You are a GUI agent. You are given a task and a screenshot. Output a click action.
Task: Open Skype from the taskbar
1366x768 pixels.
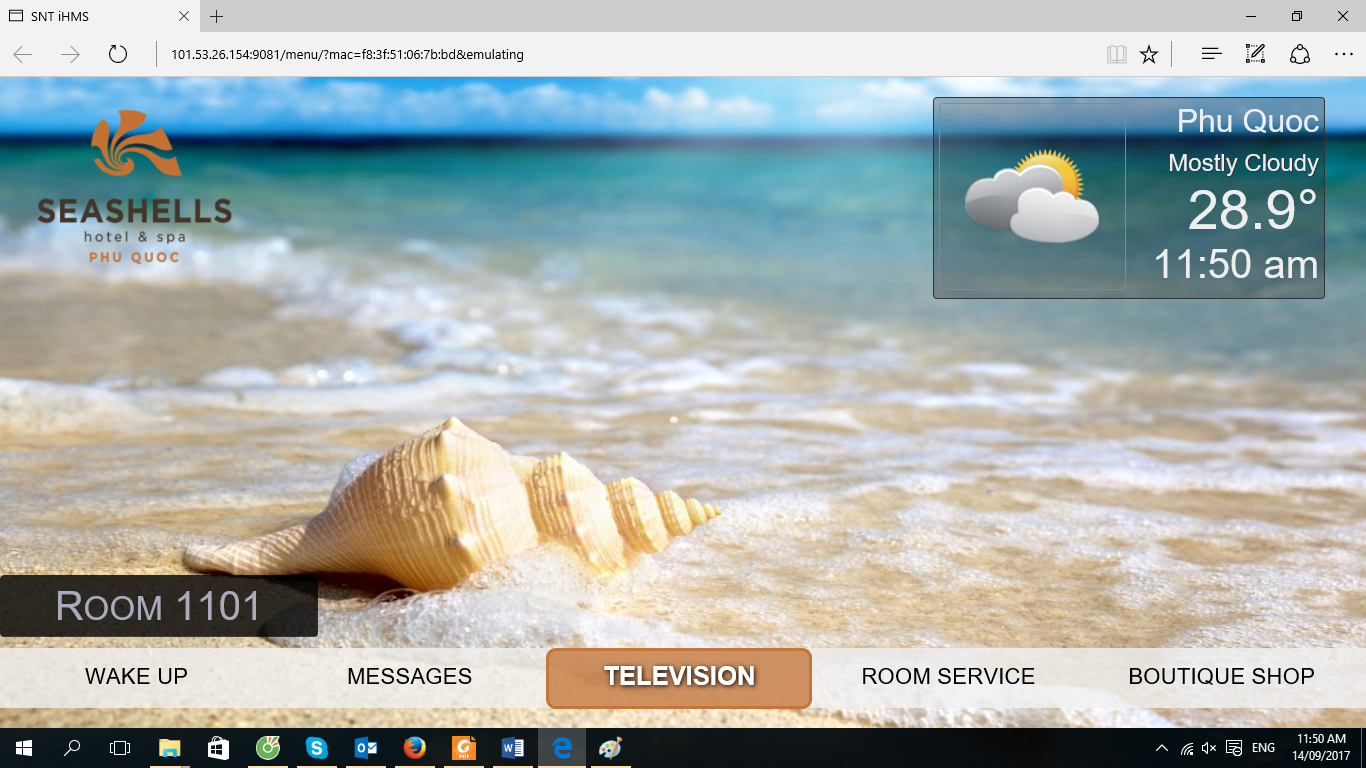(316, 747)
